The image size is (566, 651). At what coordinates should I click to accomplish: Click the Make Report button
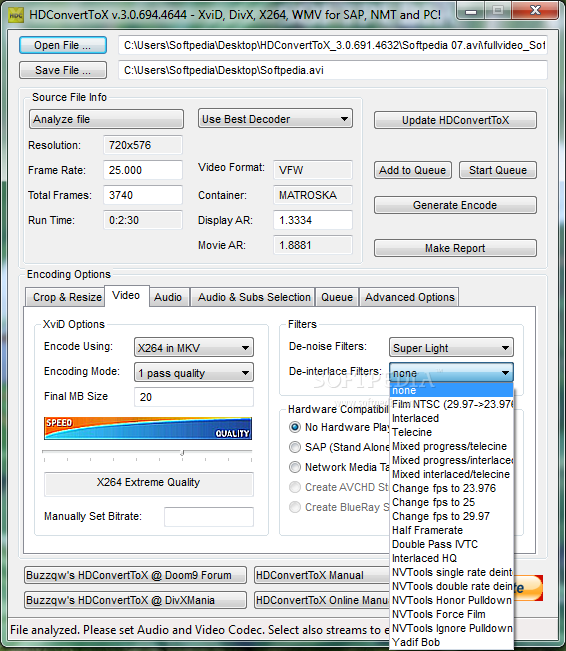click(455, 248)
